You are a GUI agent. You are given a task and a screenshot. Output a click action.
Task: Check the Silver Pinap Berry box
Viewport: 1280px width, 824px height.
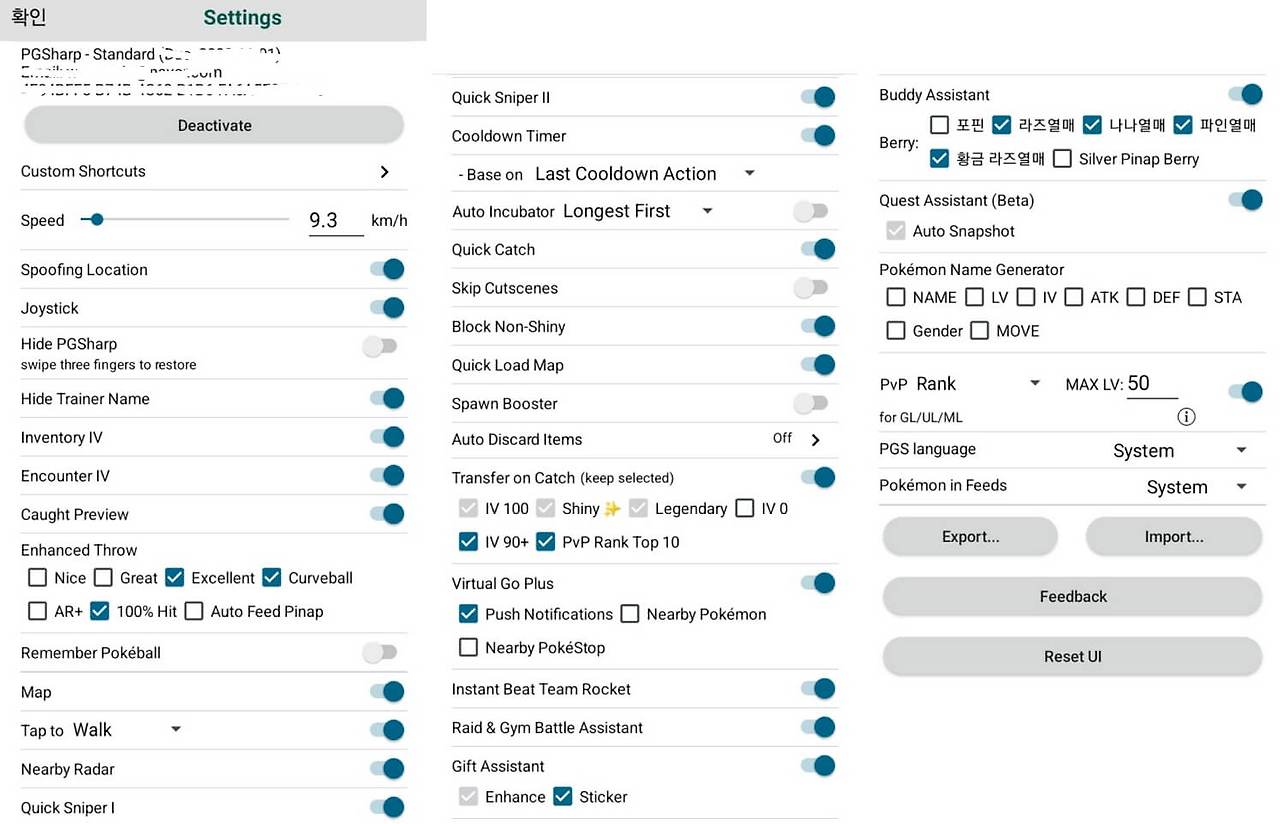pyautogui.click(x=1062, y=159)
